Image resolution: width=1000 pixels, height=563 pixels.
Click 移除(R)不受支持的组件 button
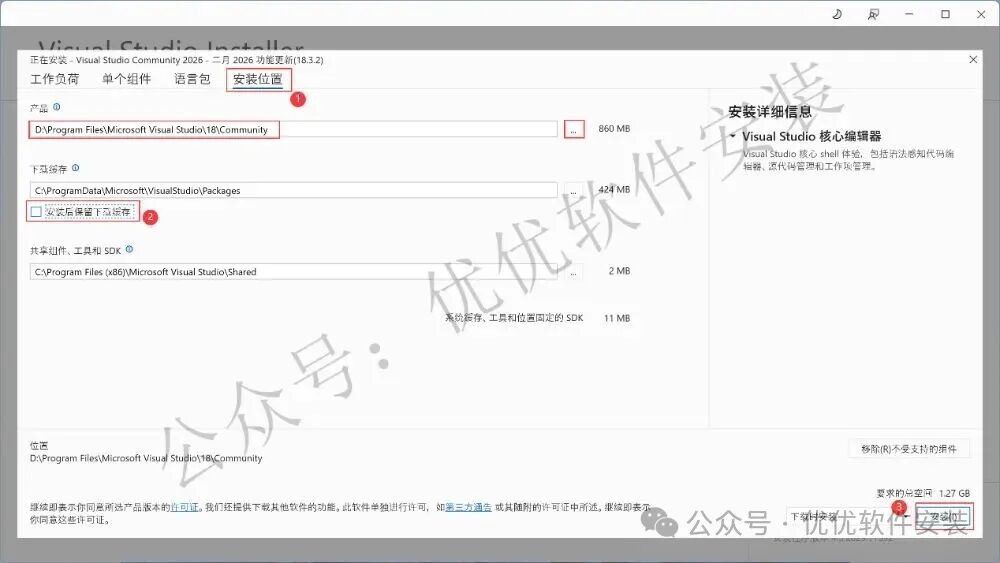909,449
